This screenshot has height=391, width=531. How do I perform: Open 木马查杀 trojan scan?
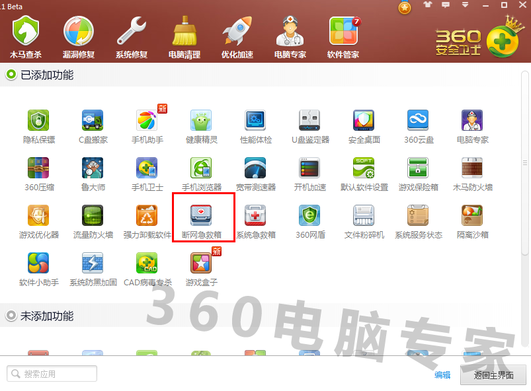tap(26, 37)
